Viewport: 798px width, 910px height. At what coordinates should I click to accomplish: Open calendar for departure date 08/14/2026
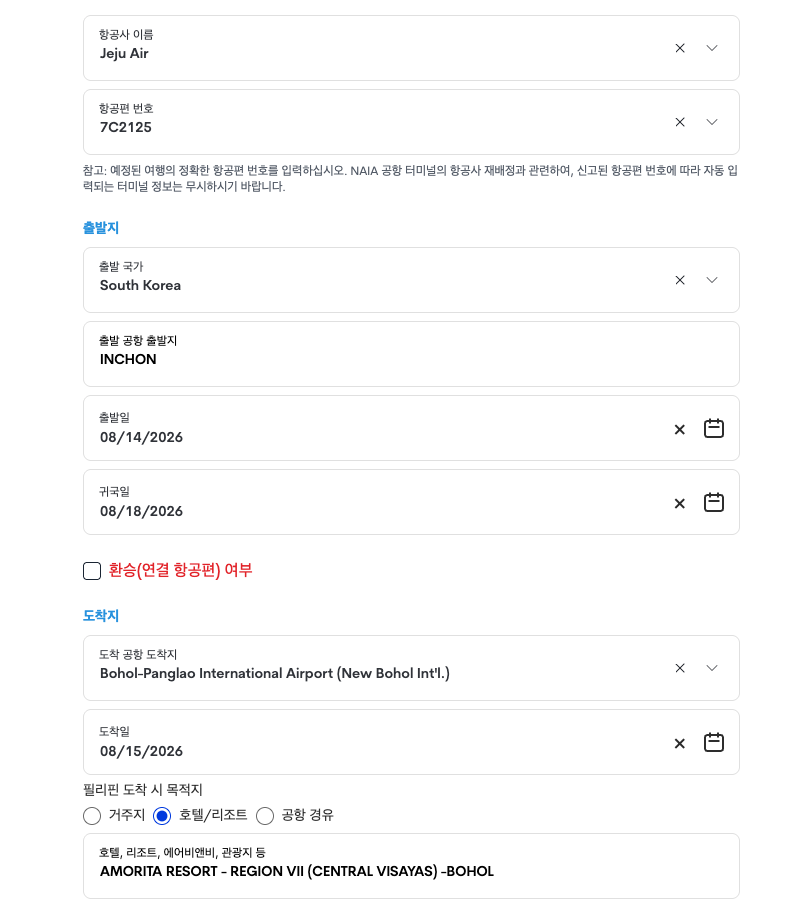(713, 428)
